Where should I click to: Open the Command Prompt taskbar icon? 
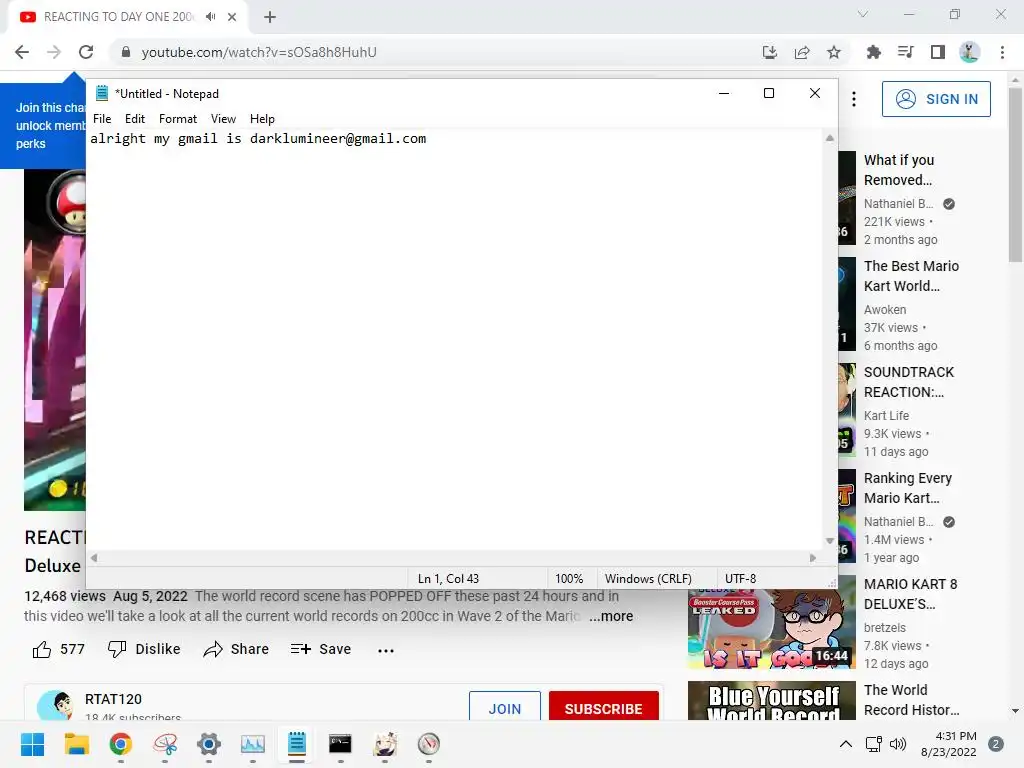coord(340,744)
